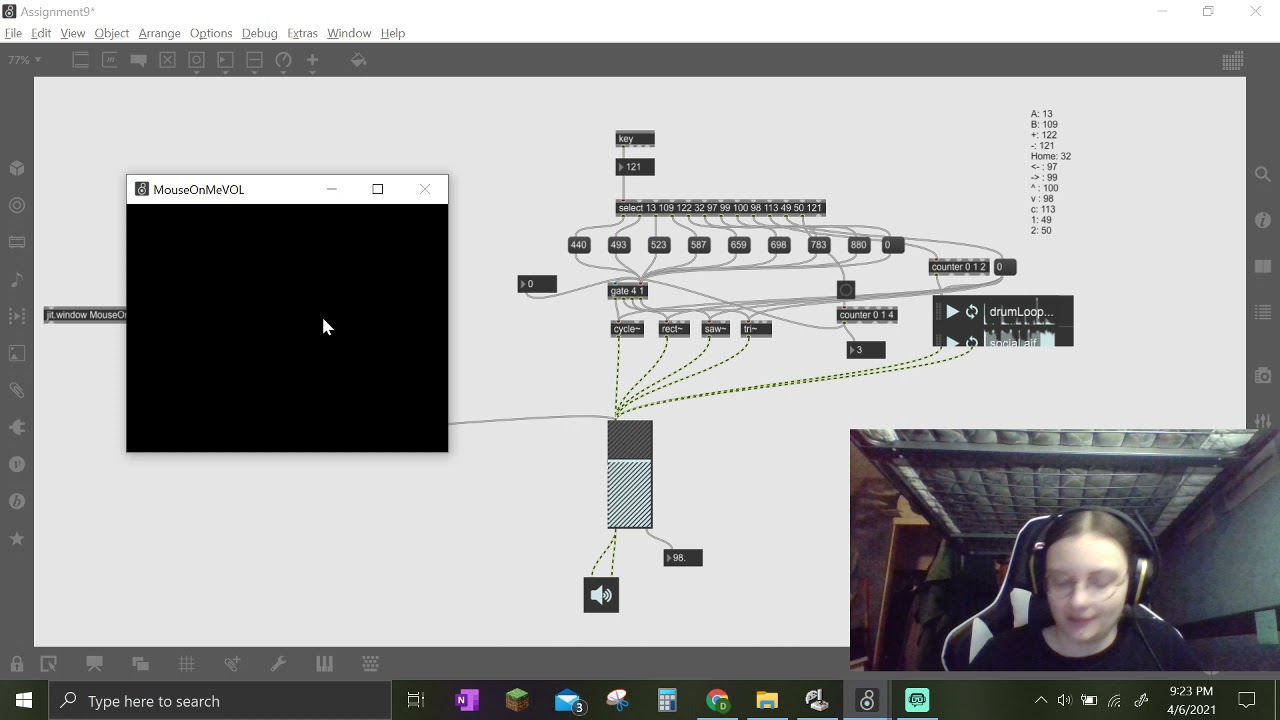
Task: Open the target-circle icon in left sidebar
Action: click(x=17, y=205)
